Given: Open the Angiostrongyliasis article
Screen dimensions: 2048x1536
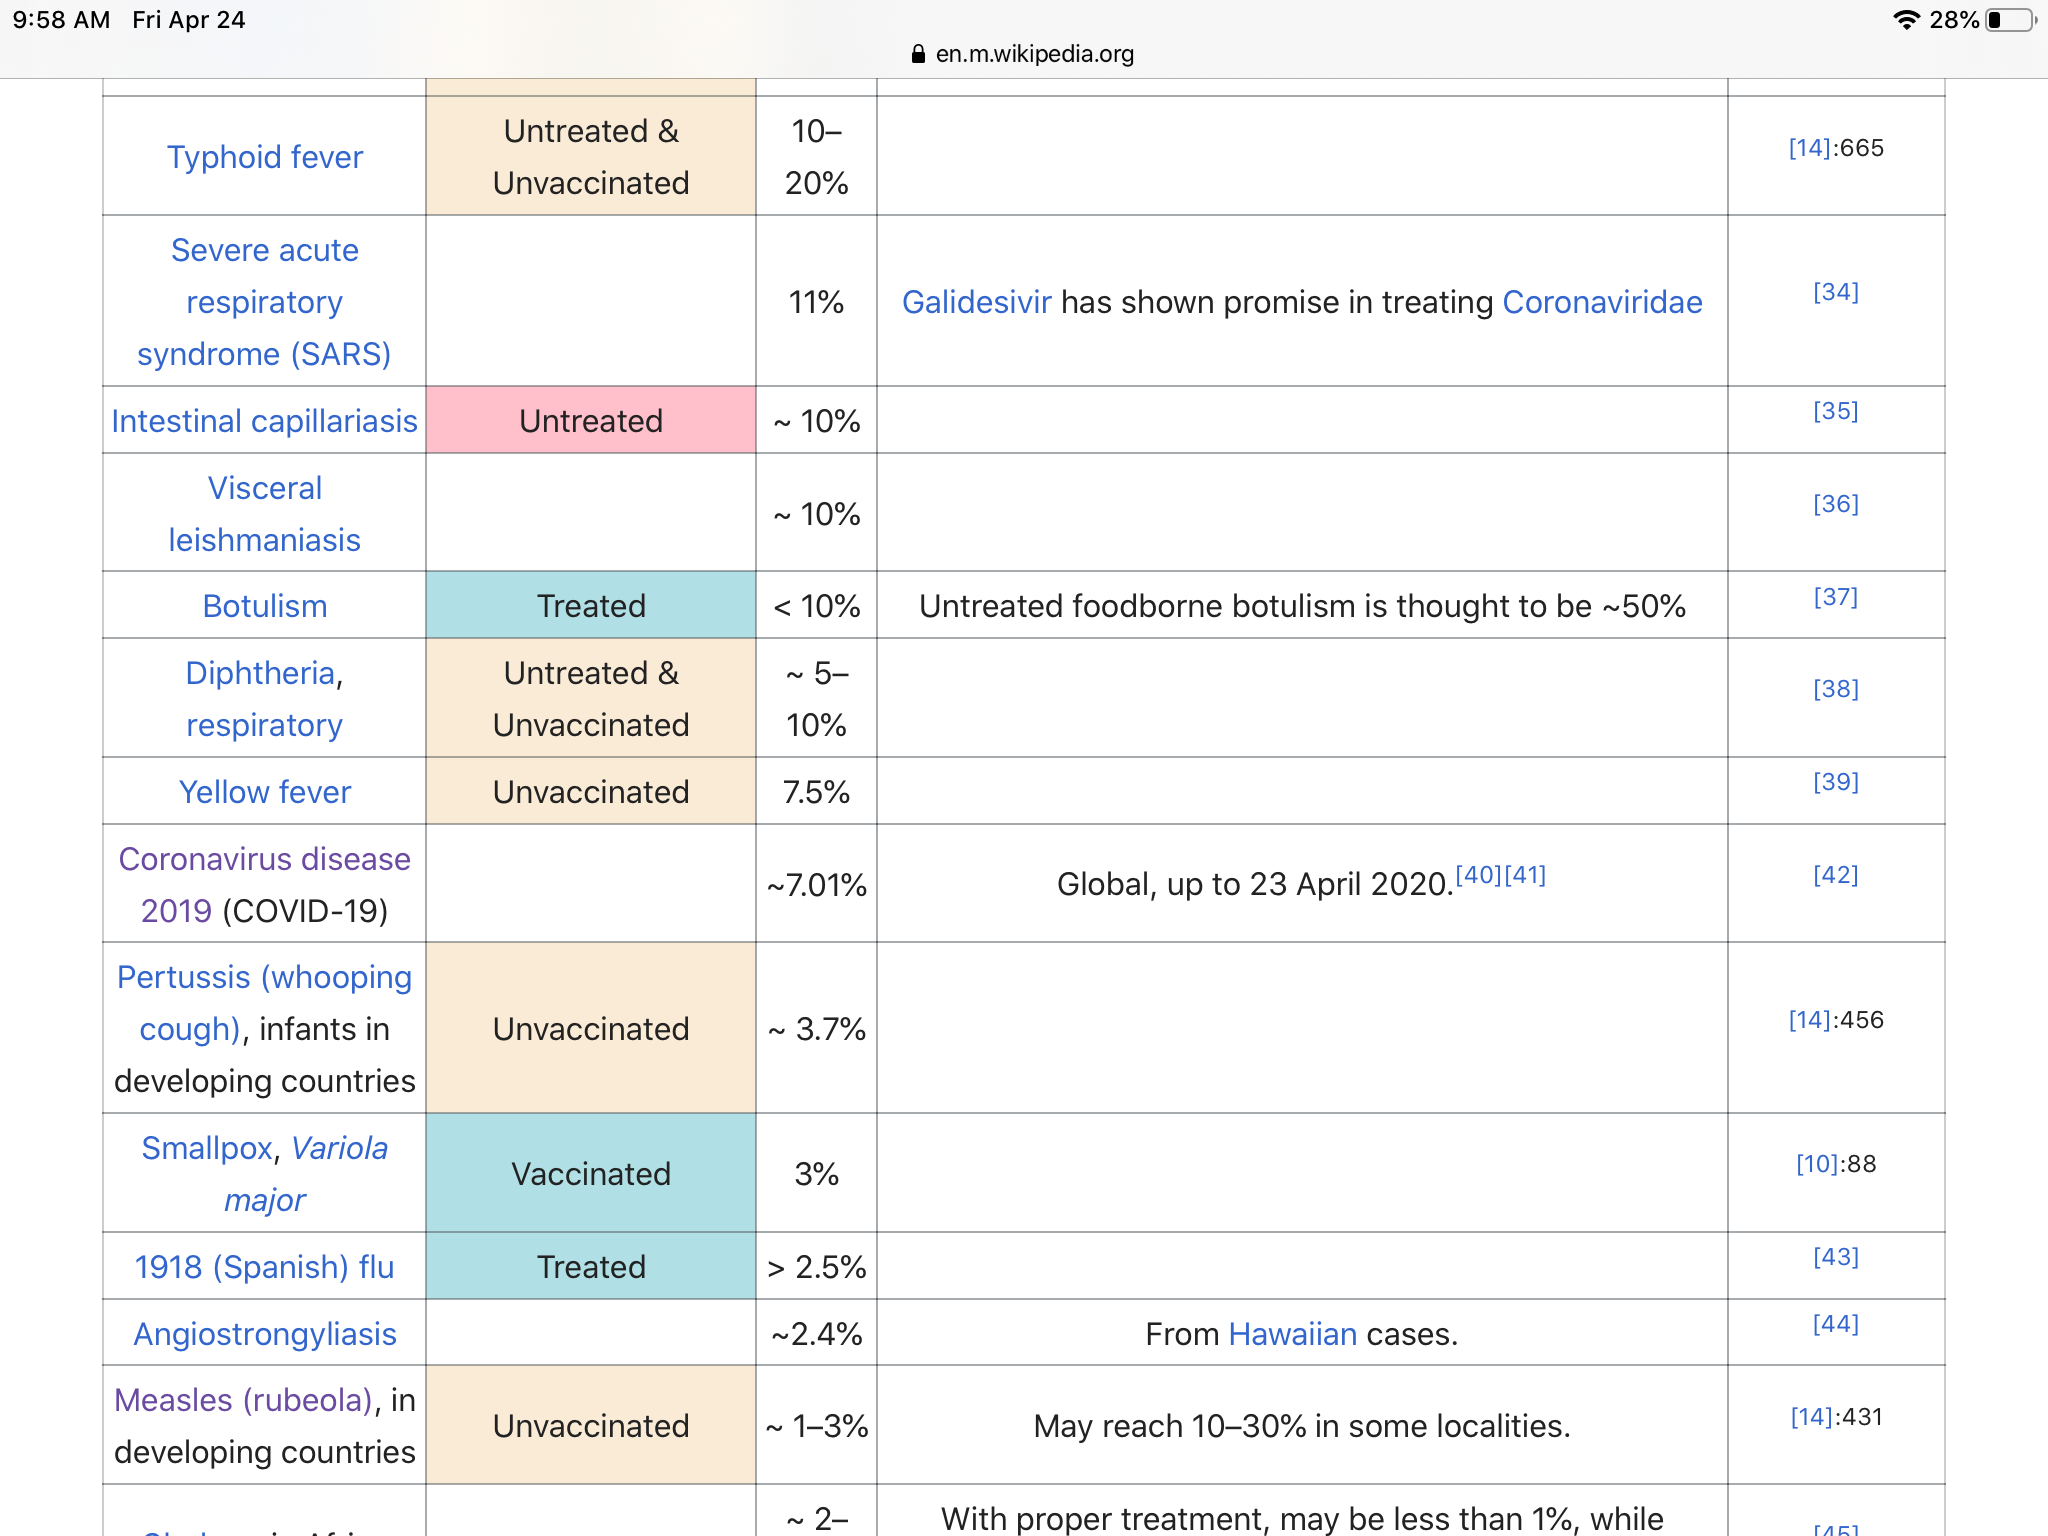Looking at the screenshot, I should click(264, 1334).
